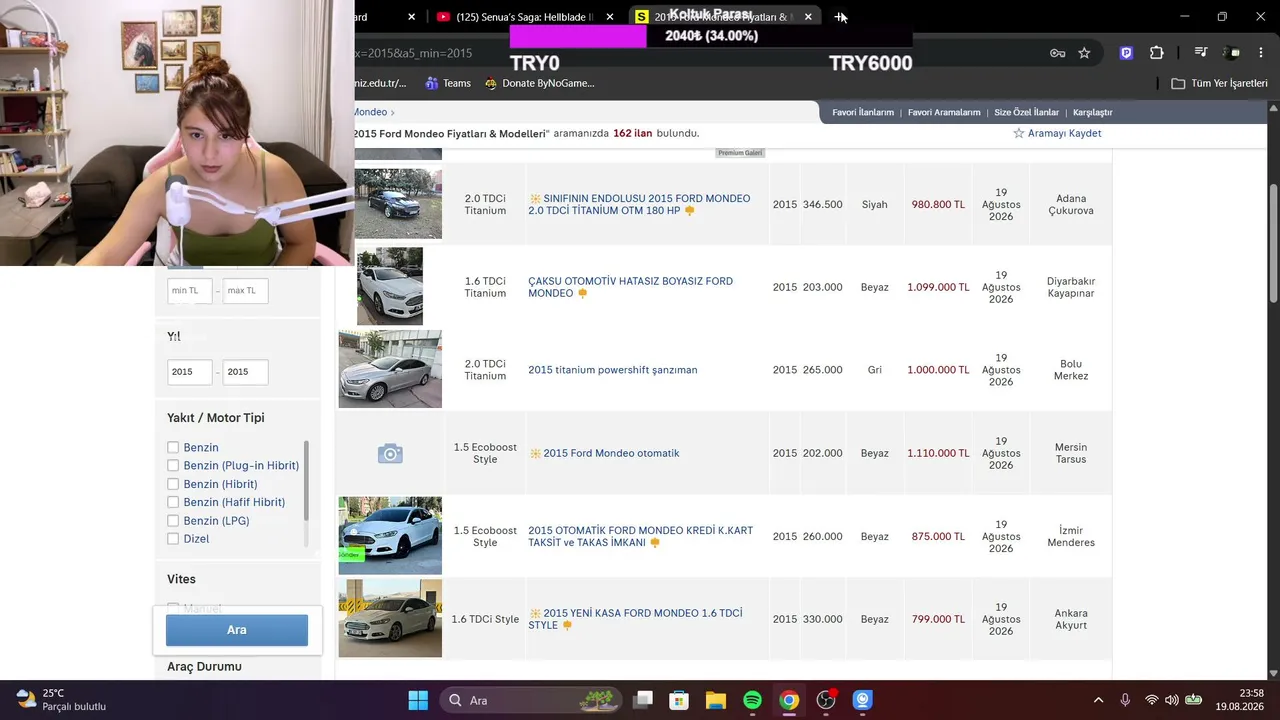The image size is (1280, 720).
Task: Open the white Mondeo thumbnail from Ankara Akyurt
Action: tap(390, 618)
